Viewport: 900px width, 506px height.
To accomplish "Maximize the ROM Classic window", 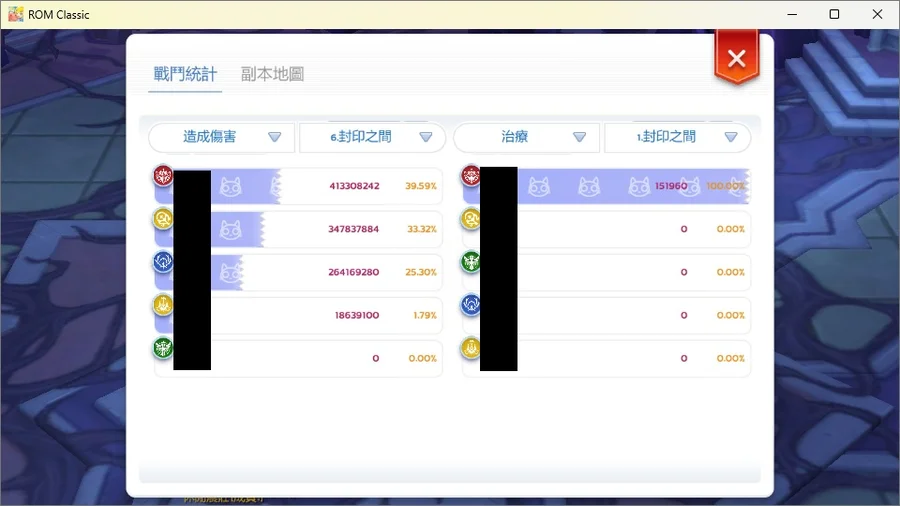I will tap(834, 14).
